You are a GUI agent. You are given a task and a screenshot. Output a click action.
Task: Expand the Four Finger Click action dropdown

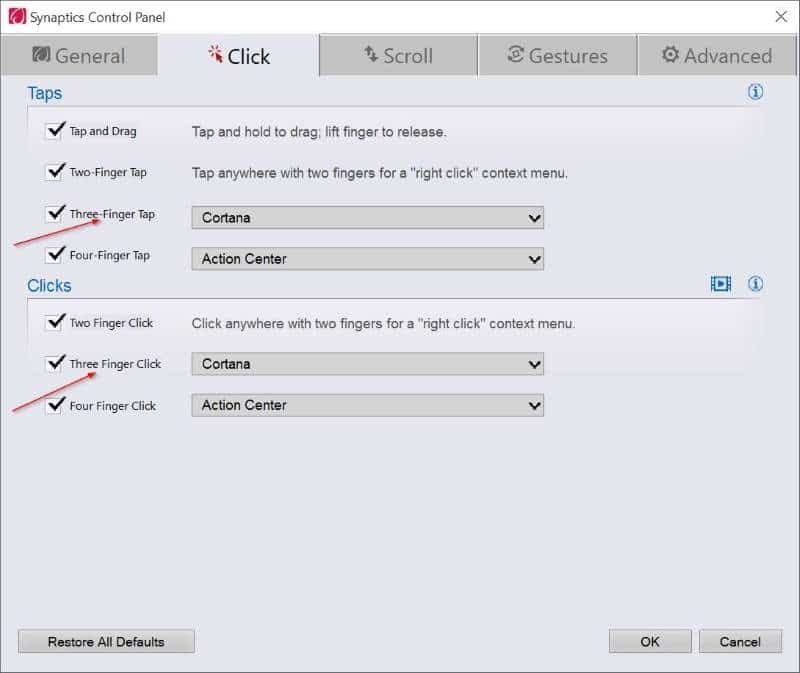(x=367, y=405)
